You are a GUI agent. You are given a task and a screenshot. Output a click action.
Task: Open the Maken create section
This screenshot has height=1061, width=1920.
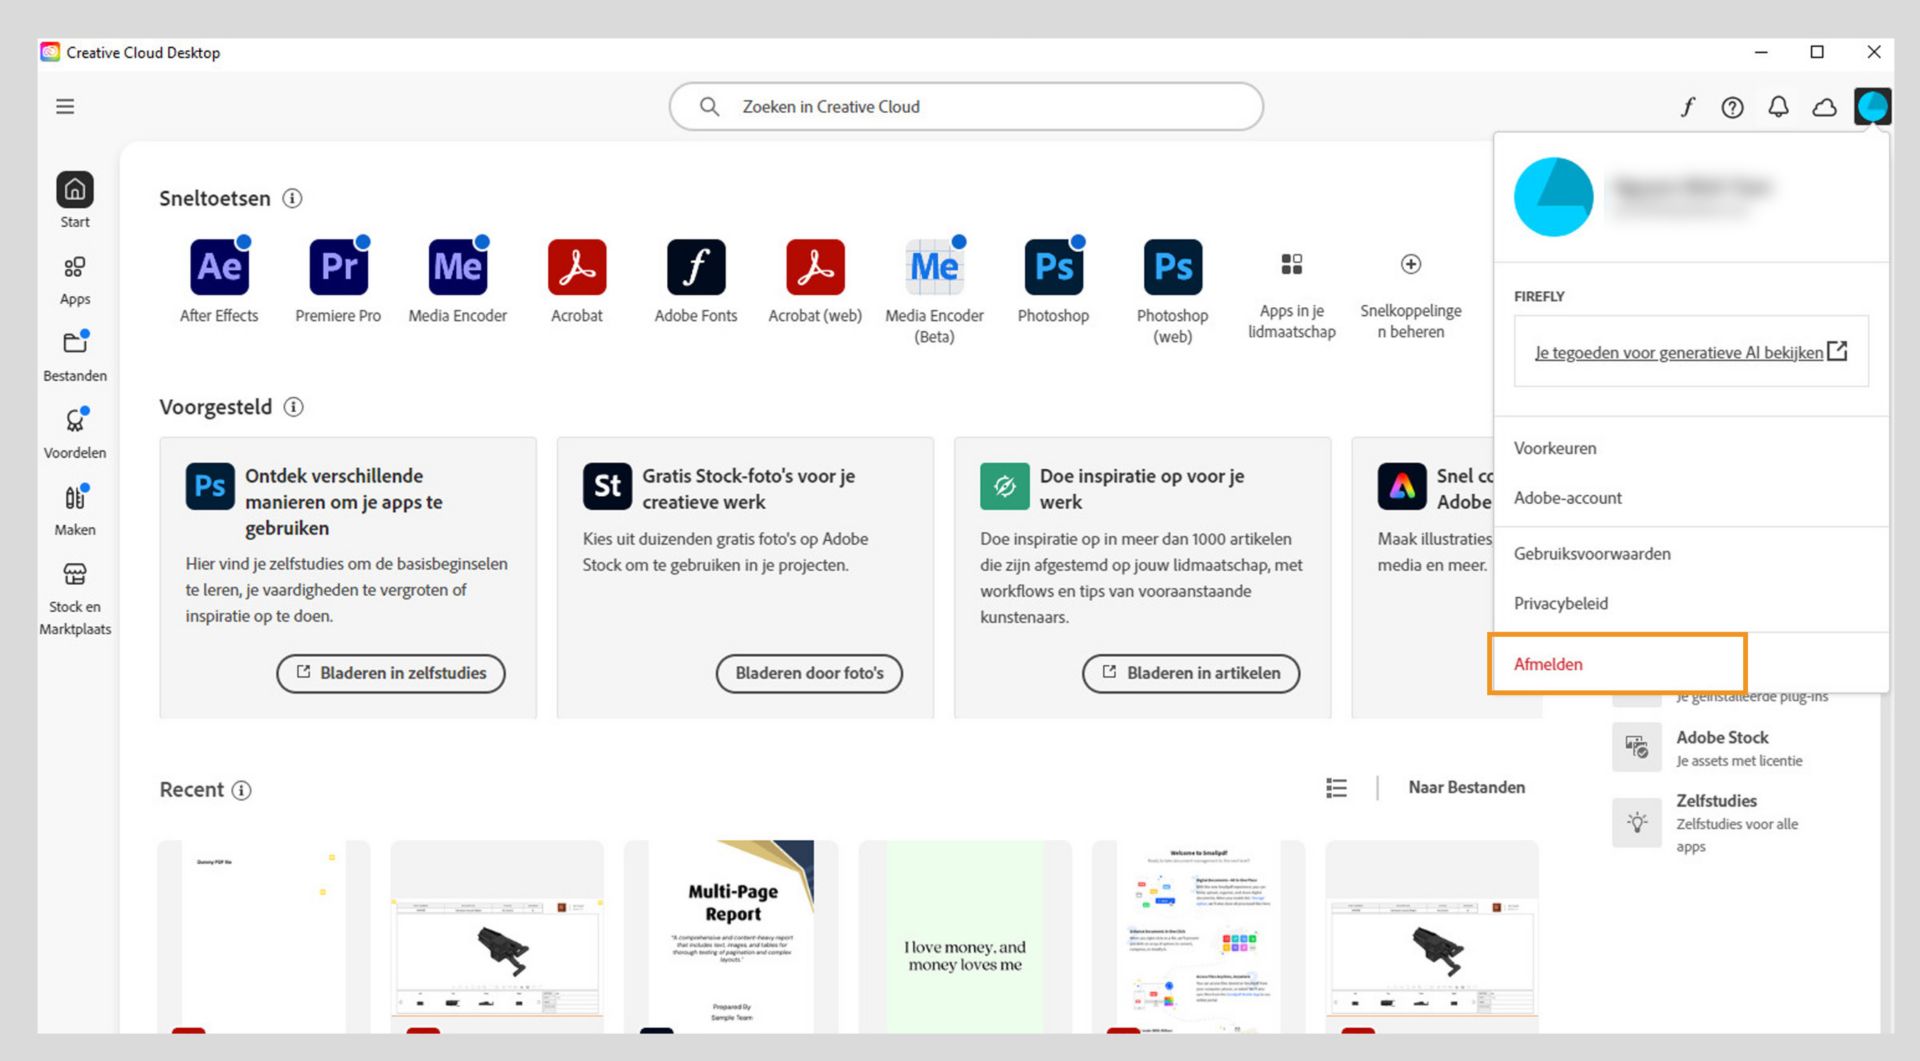tap(75, 510)
